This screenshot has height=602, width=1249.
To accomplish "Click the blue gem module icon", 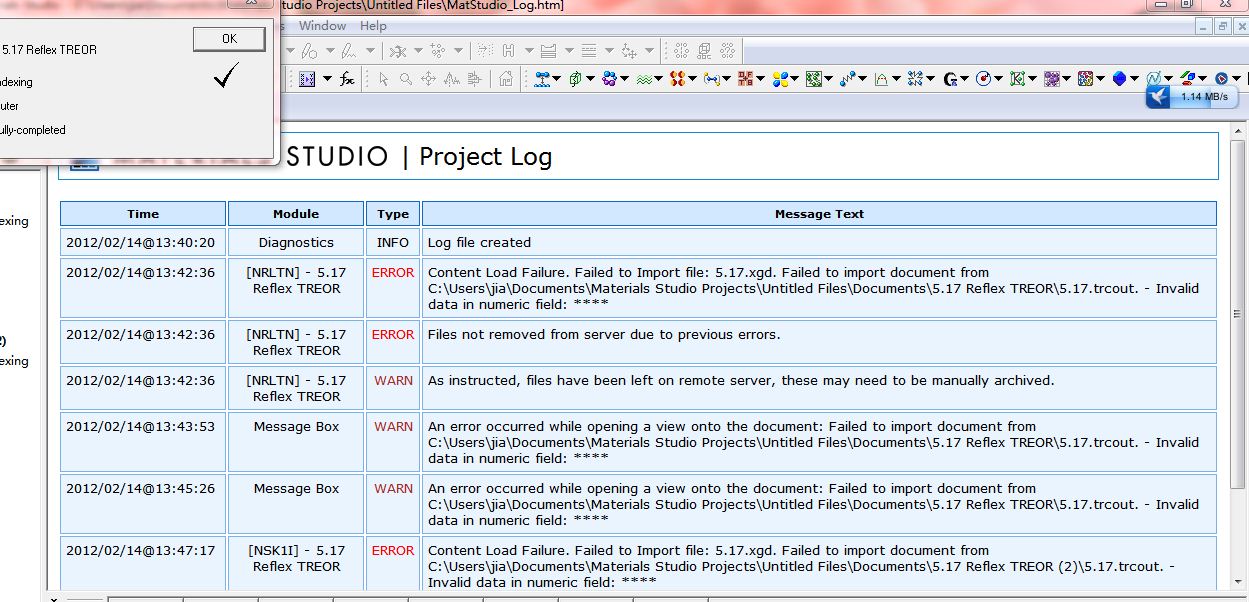I will pyautogui.click(x=1119, y=79).
